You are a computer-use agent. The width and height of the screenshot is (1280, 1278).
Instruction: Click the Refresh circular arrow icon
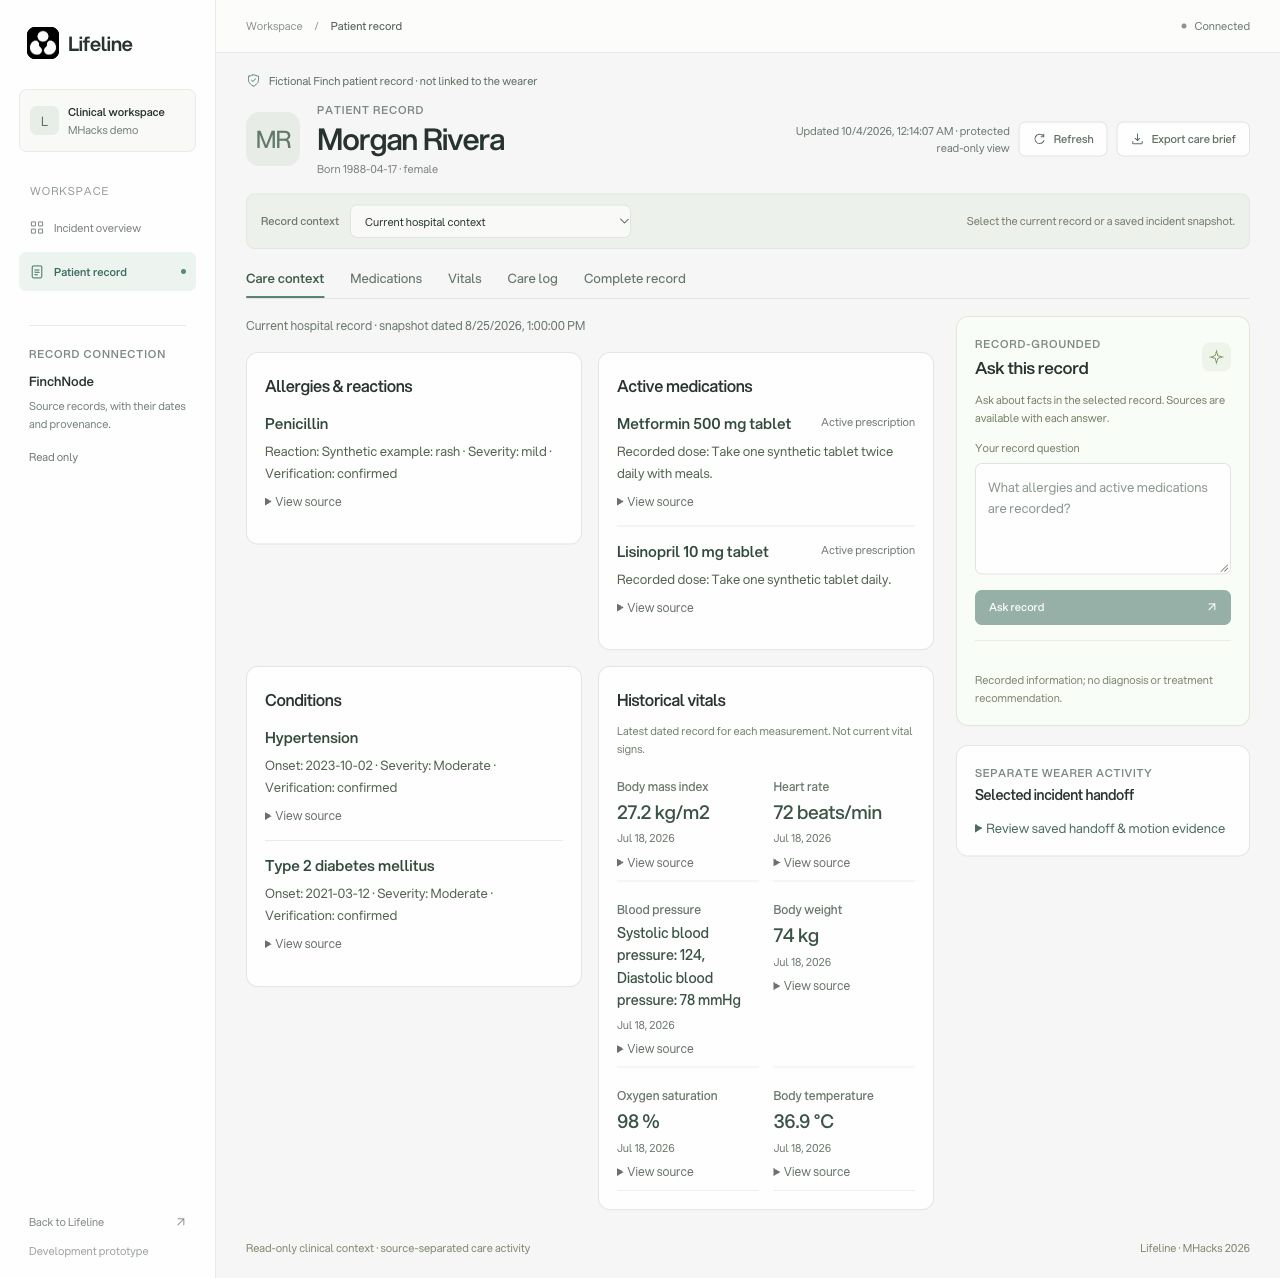(x=1039, y=139)
